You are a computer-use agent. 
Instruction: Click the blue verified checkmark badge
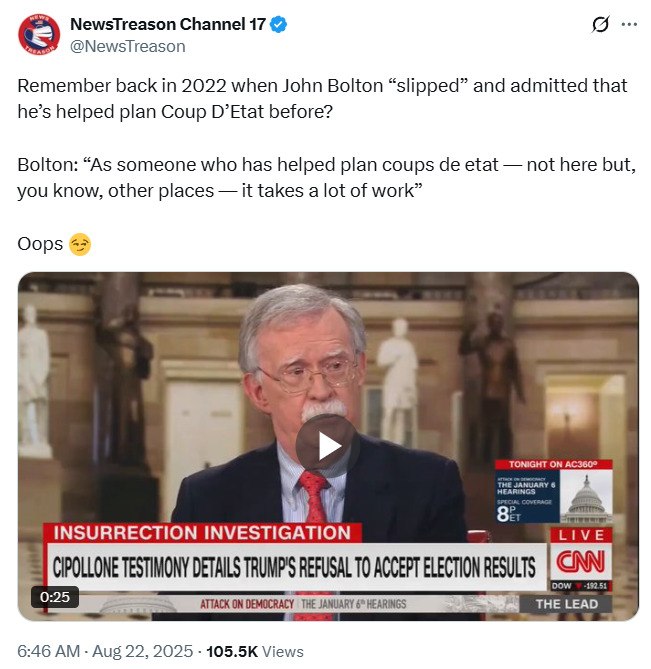279,24
